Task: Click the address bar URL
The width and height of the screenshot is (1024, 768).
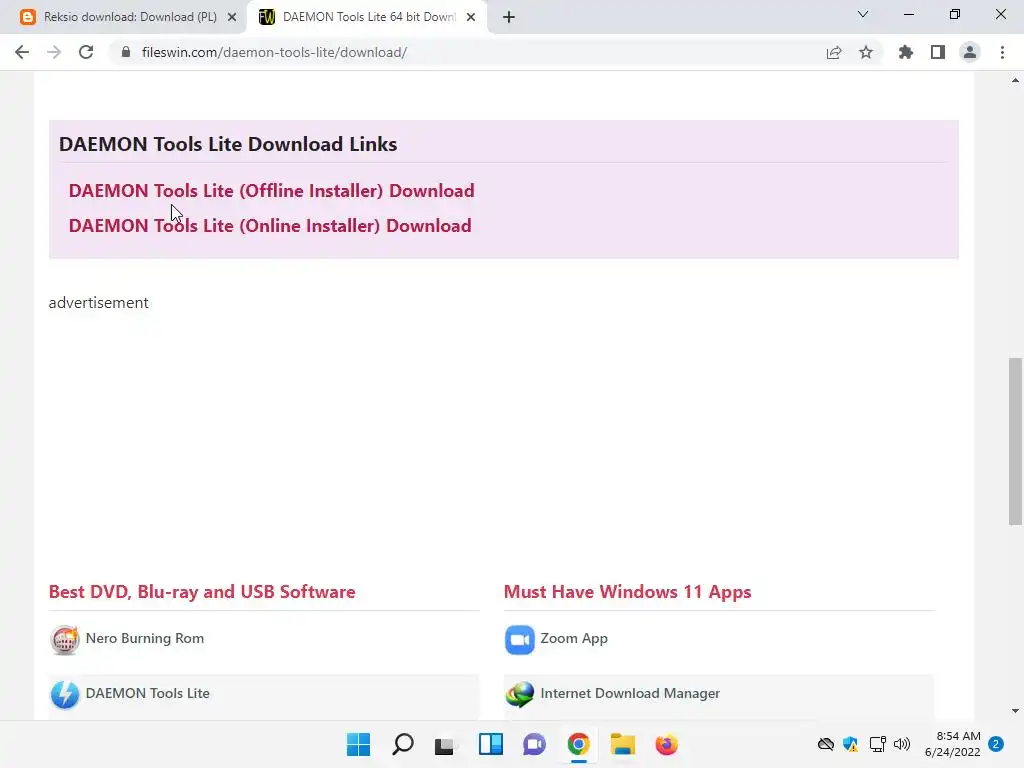Action: click(x=274, y=52)
